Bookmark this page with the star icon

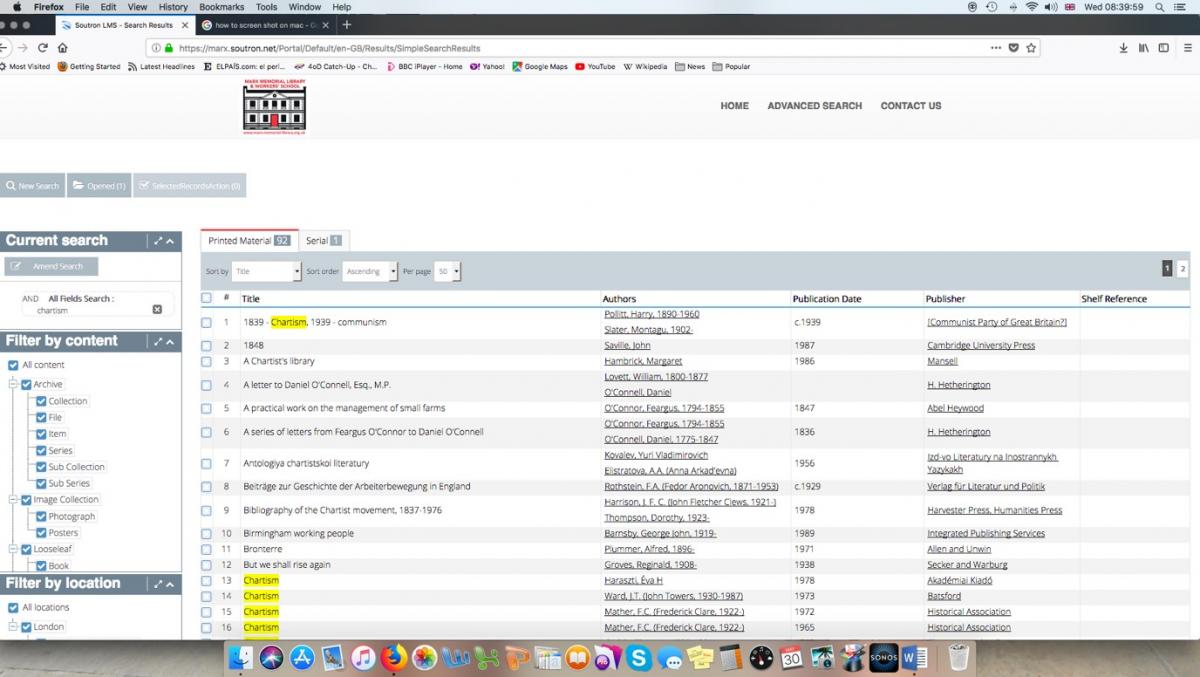[x=1031, y=47]
